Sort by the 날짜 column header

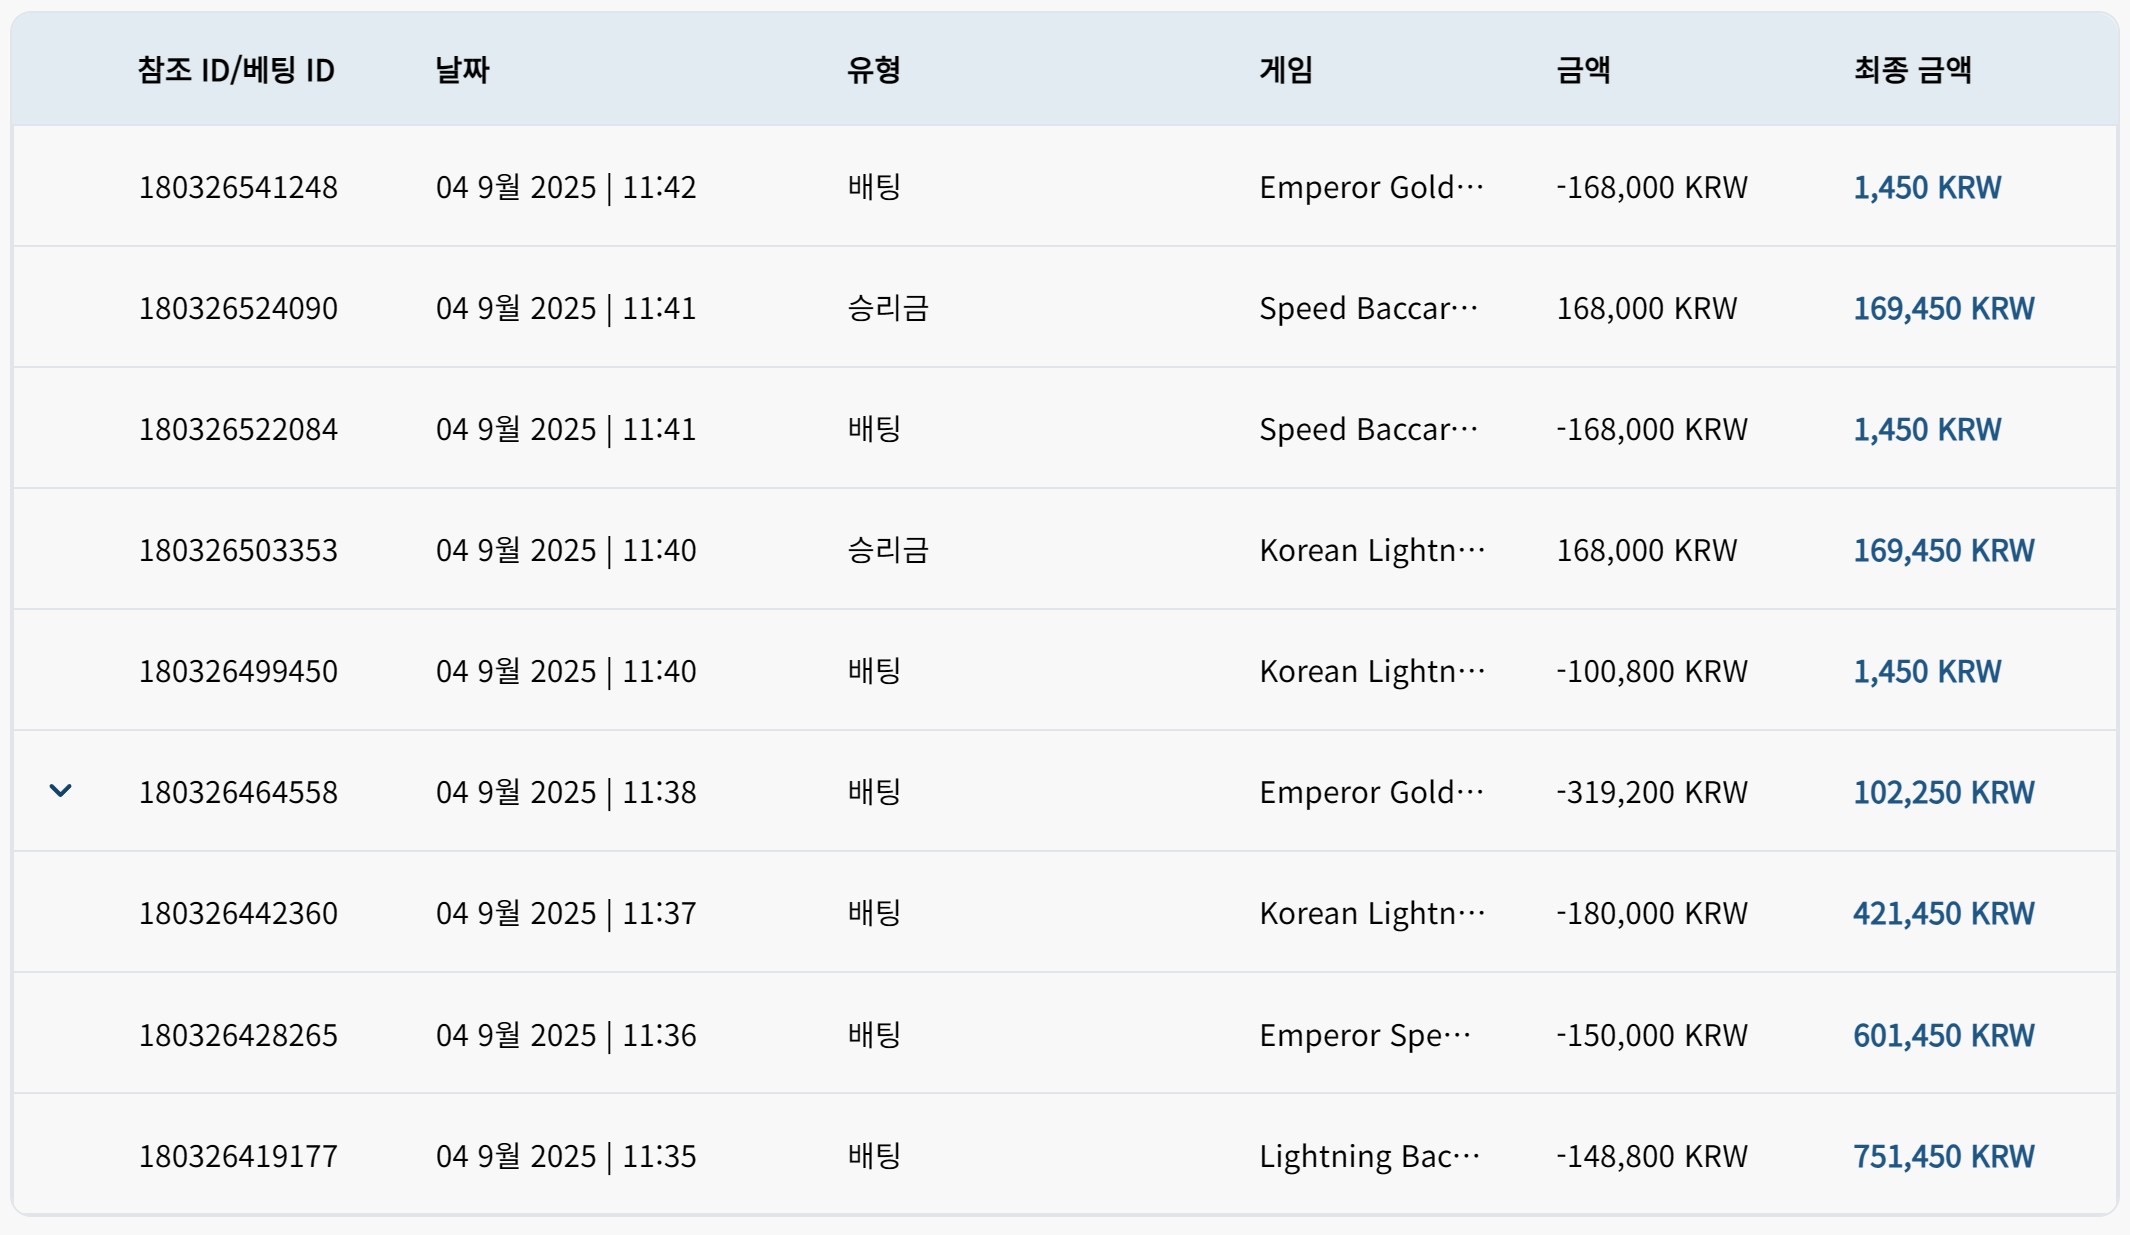(x=462, y=70)
